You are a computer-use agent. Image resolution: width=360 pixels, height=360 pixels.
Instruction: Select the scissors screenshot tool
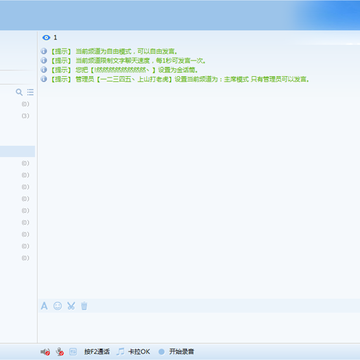[x=71, y=306]
